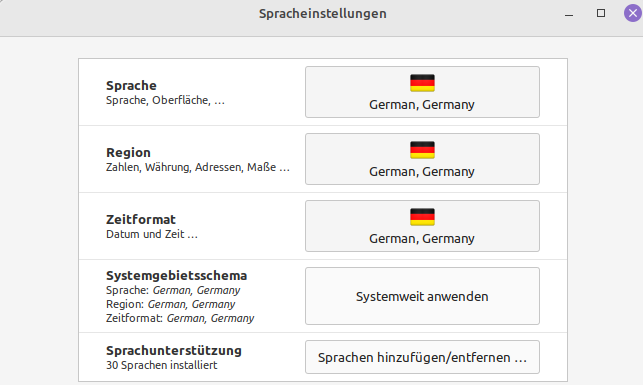Select the bold Zeitformat heading
Viewport: 643px width, 385px height.
141,219
